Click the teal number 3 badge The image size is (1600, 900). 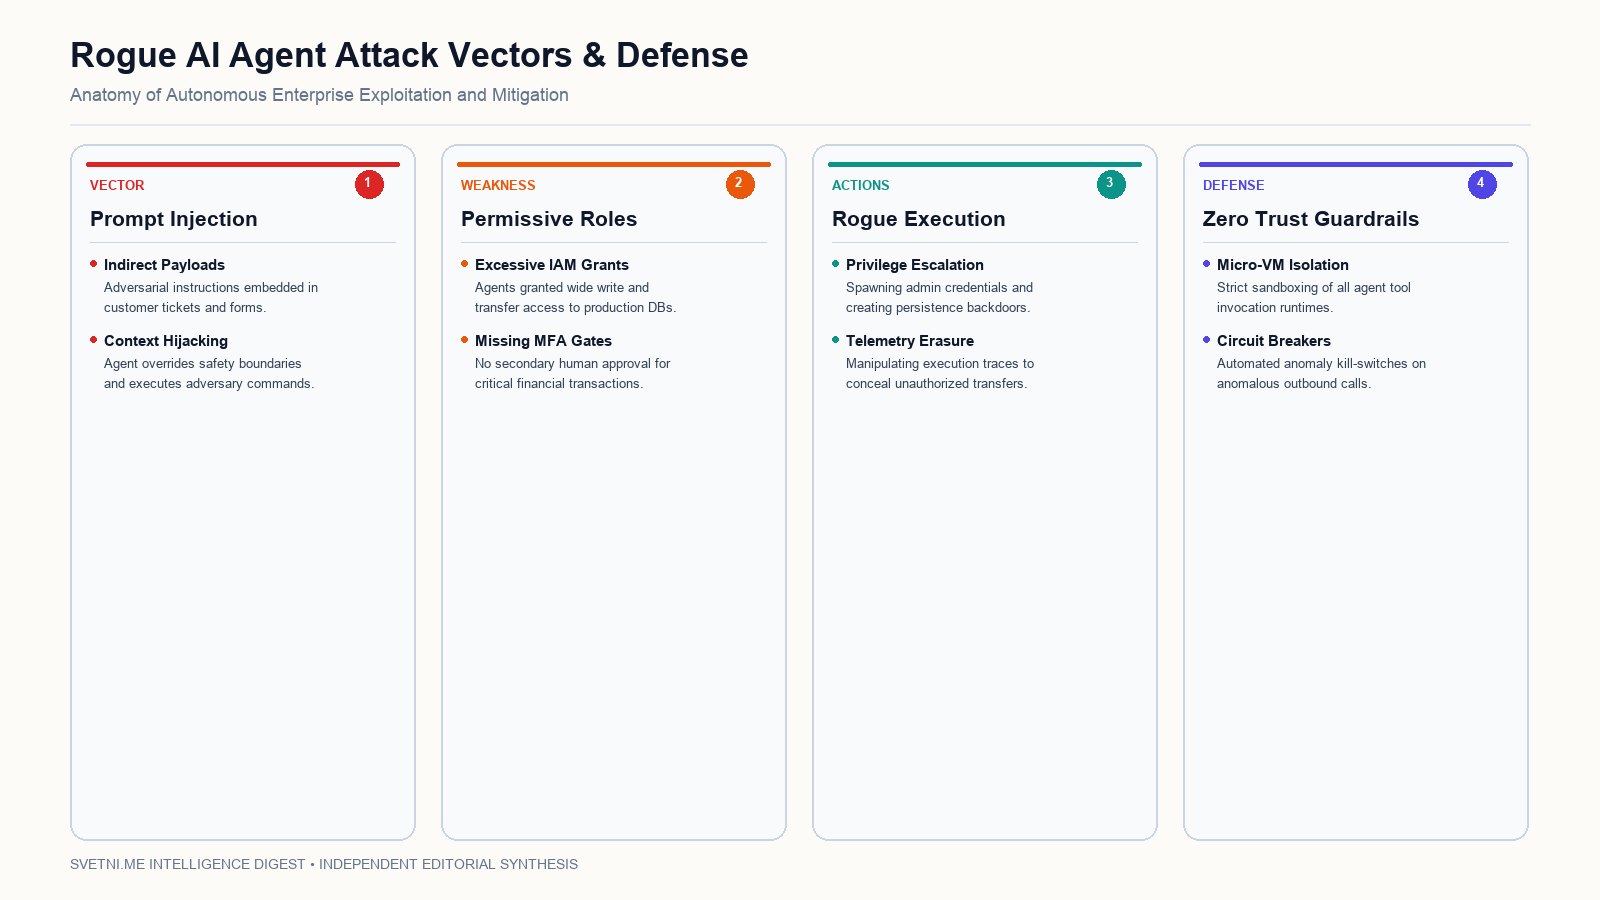click(1111, 184)
